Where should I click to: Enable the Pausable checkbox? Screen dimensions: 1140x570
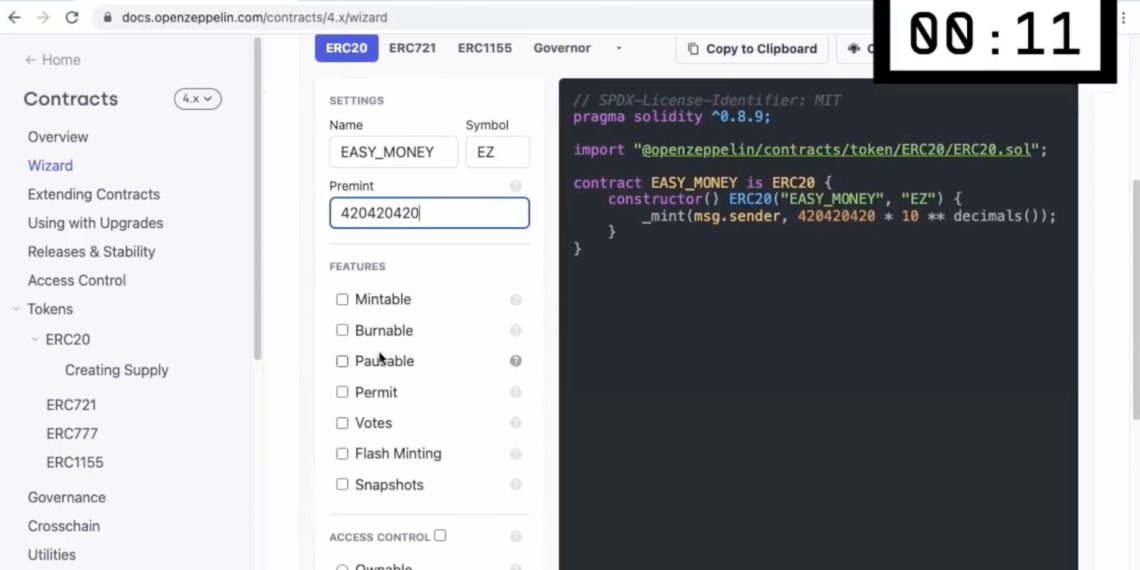coord(342,361)
